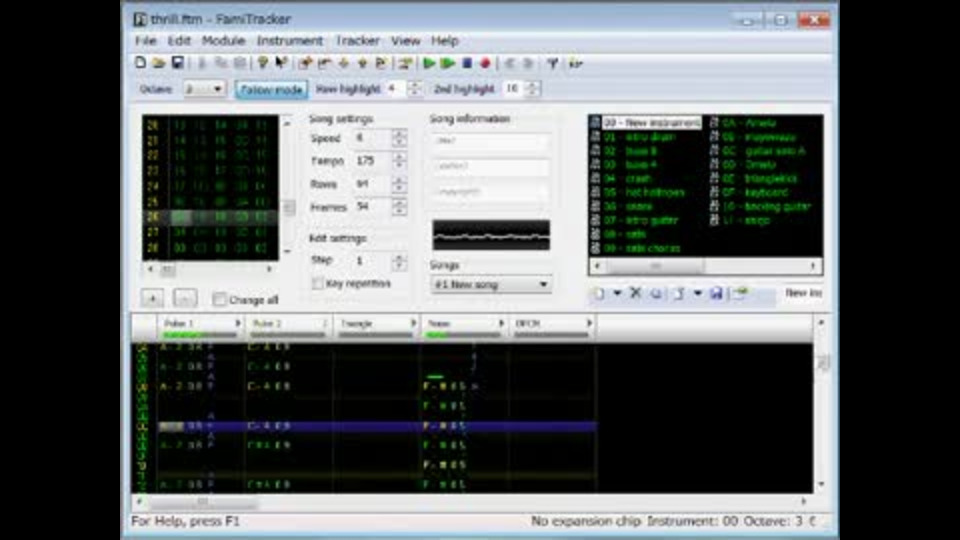Click the arrow on the Noise channel header
The image size is (960, 540).
click(x=502, y=323)
